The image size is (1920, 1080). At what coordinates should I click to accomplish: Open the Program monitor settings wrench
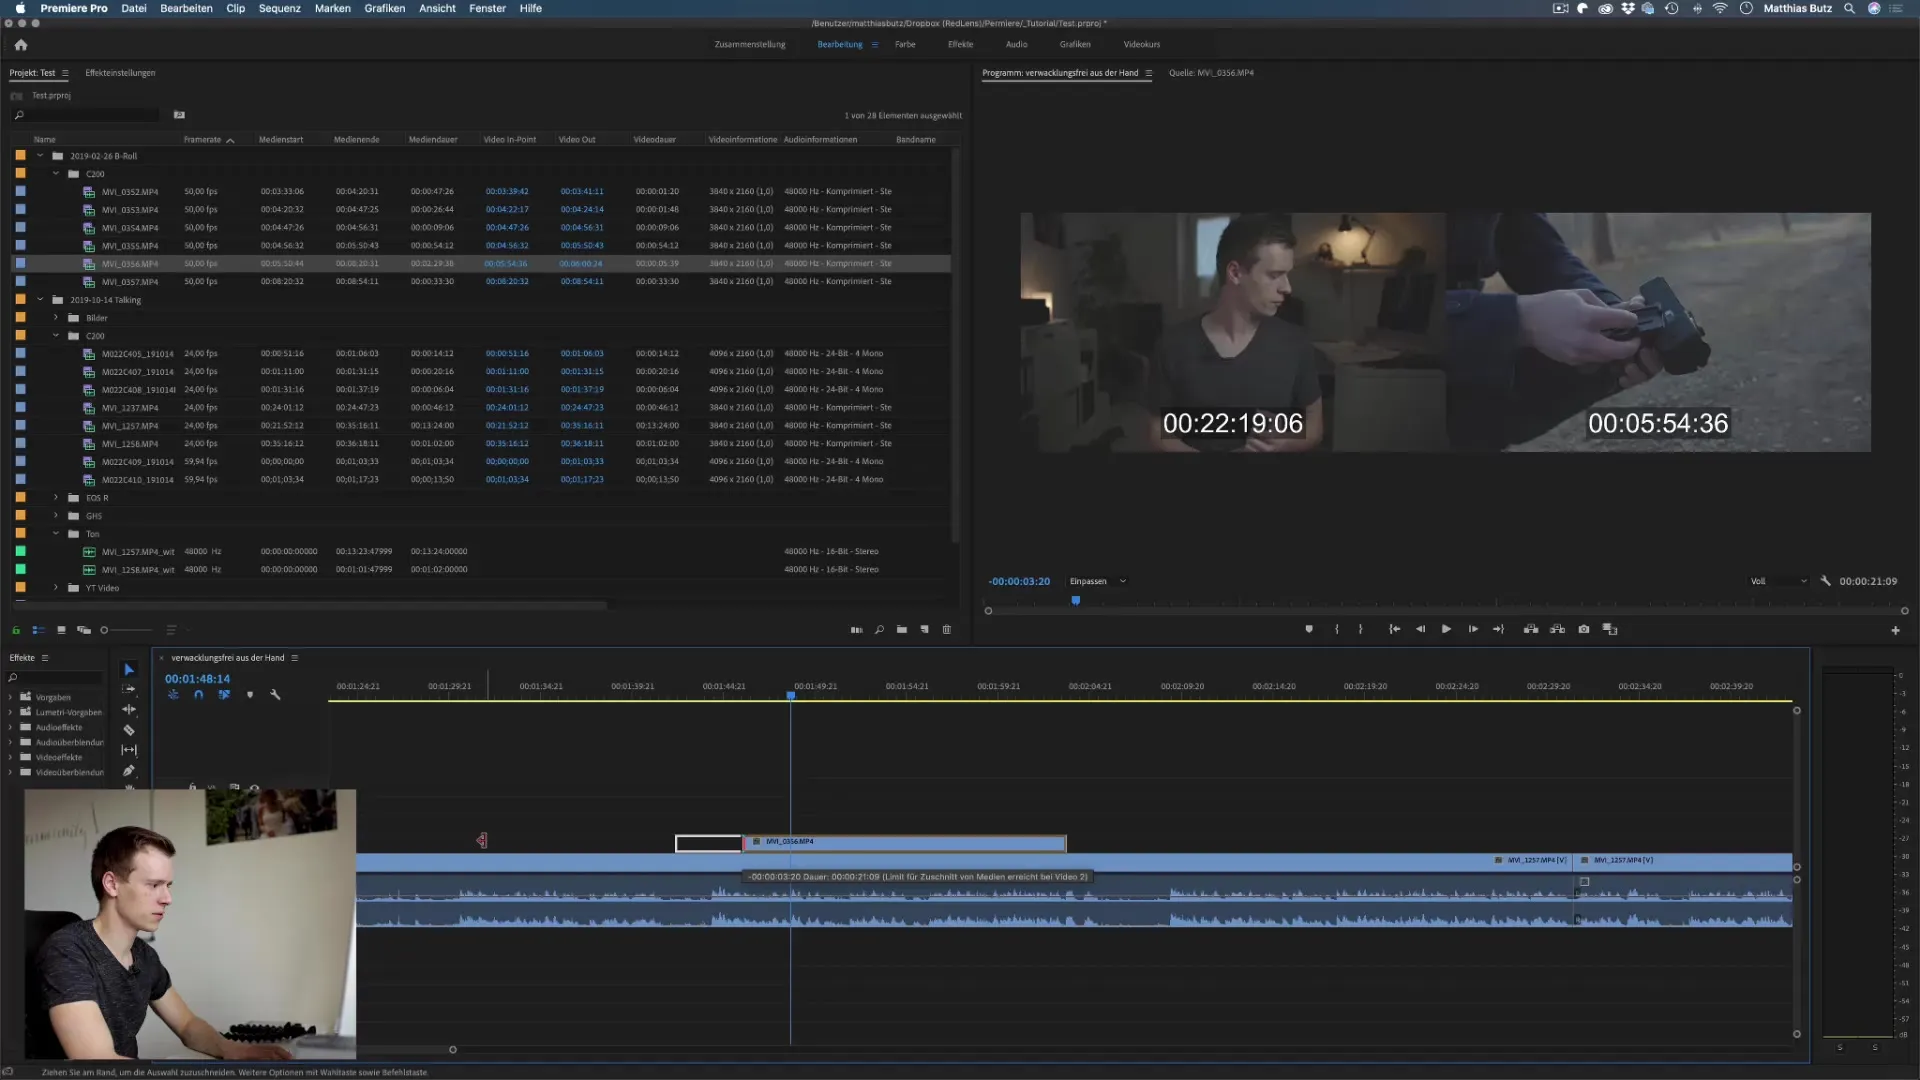[1825, 581]
